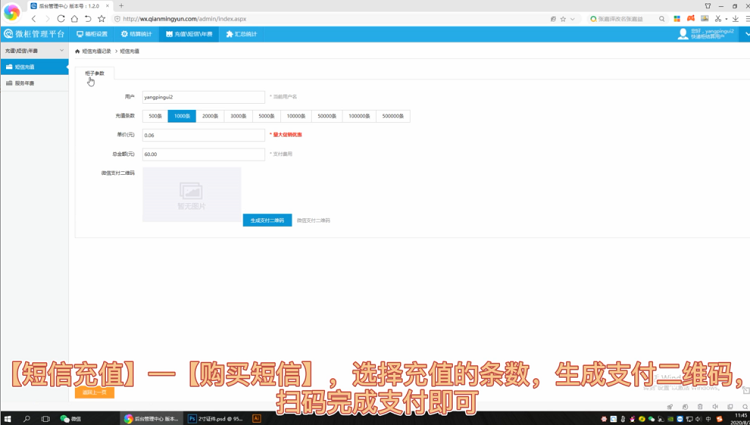
Task: Click the total amount field showing 60.00
Action: click(x=203, y=154)
